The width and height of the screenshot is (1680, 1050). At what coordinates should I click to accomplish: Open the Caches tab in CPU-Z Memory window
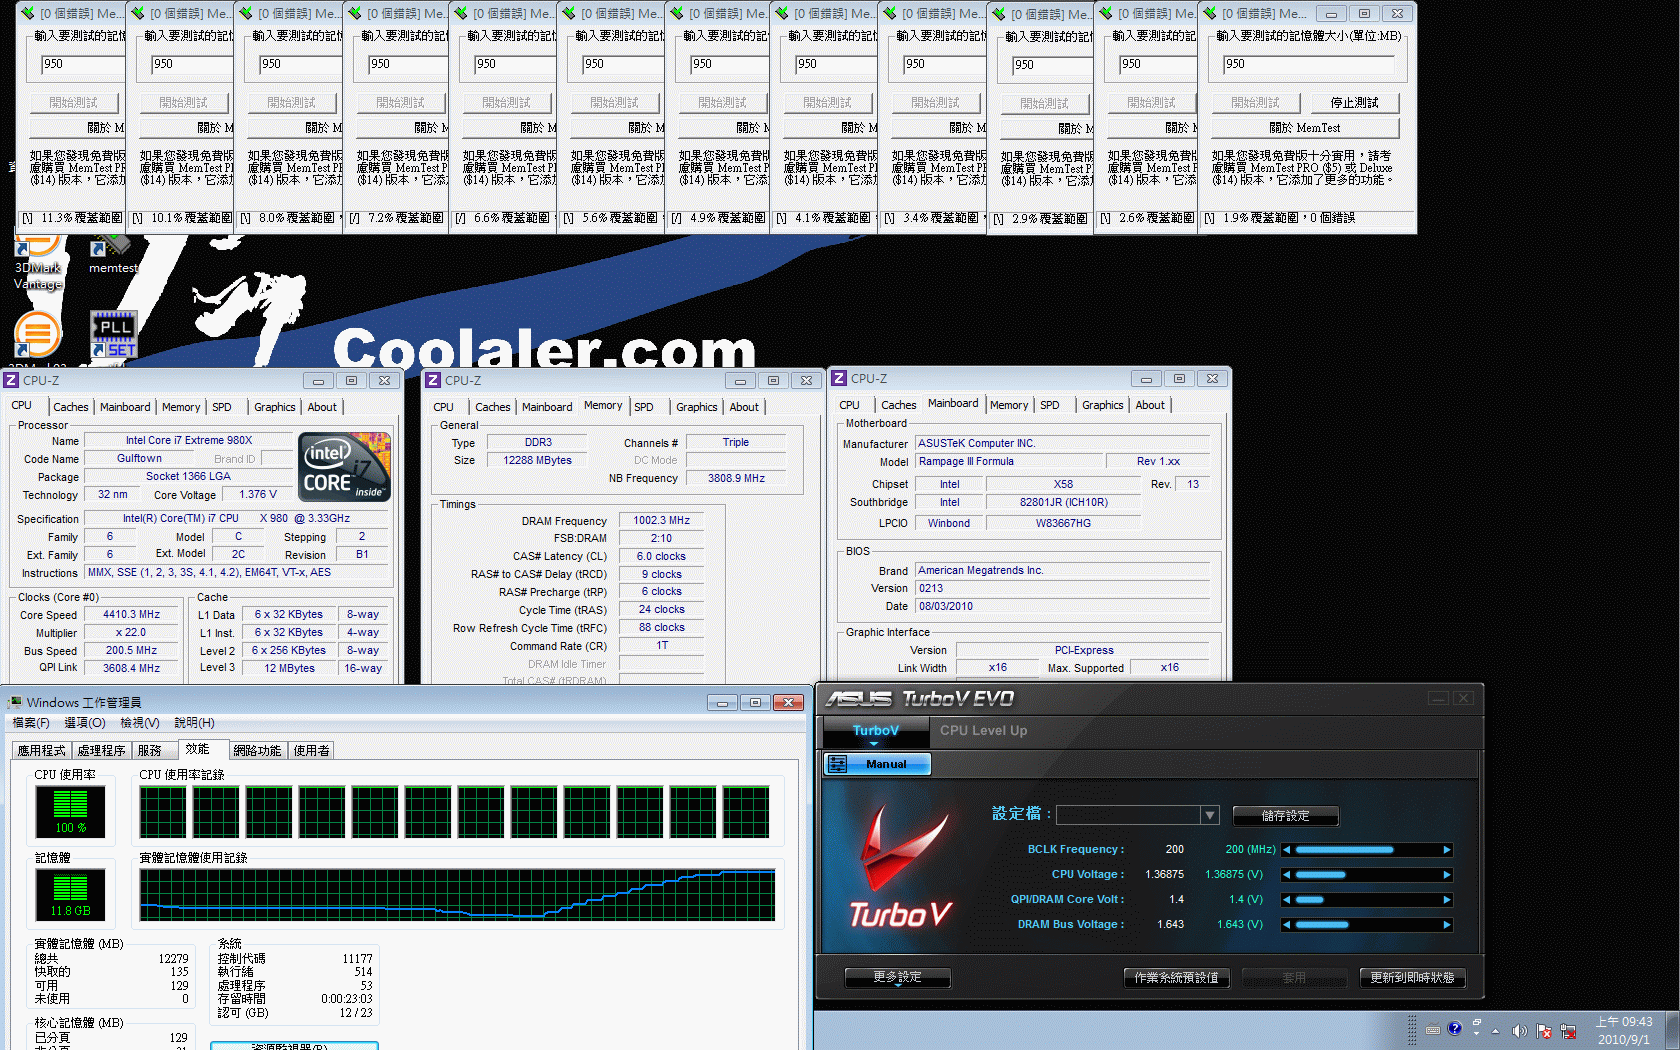(493, 407)
